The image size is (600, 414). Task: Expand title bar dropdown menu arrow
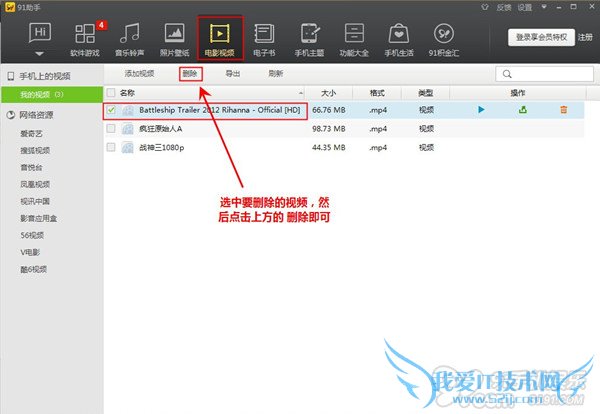pyautogui.click(x=544, y=7)
